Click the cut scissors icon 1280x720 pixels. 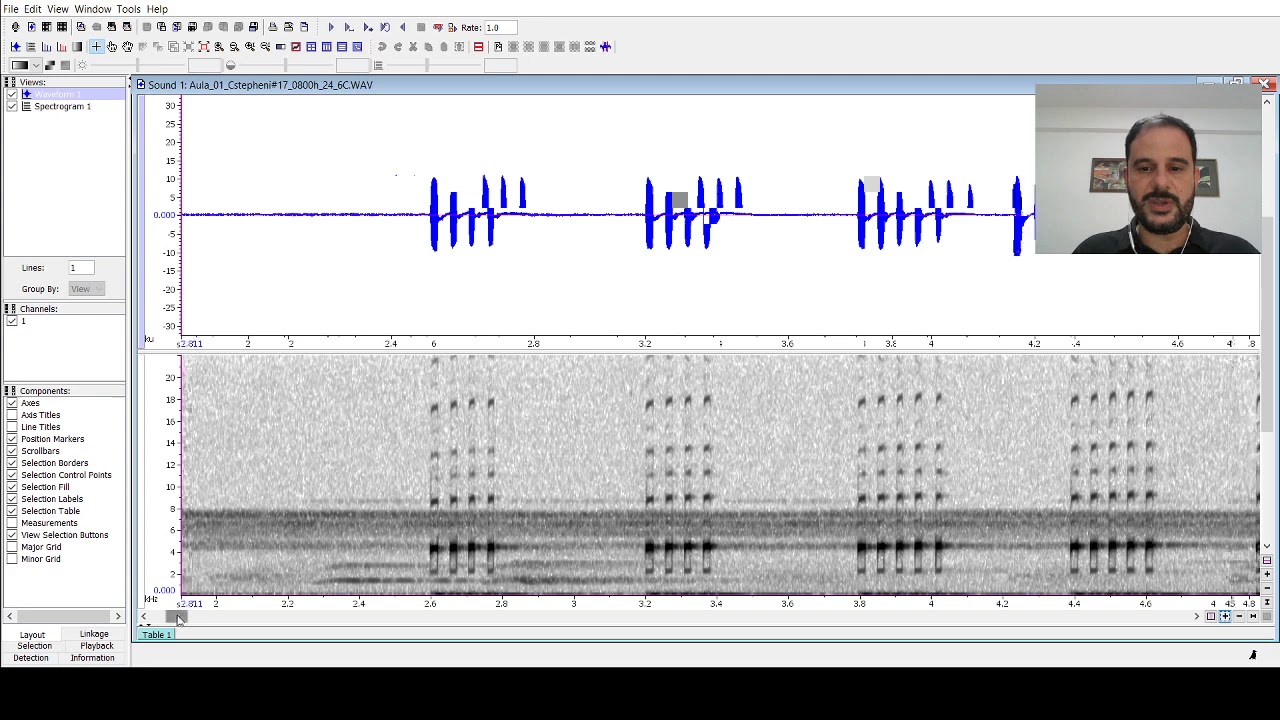413,47
